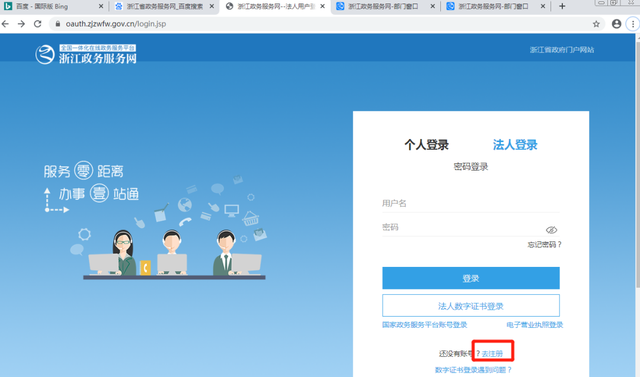Click the 法人数字证书登录 button
Image resolution: width=640 pixels, height=377 pixels.
pos(471,306)
